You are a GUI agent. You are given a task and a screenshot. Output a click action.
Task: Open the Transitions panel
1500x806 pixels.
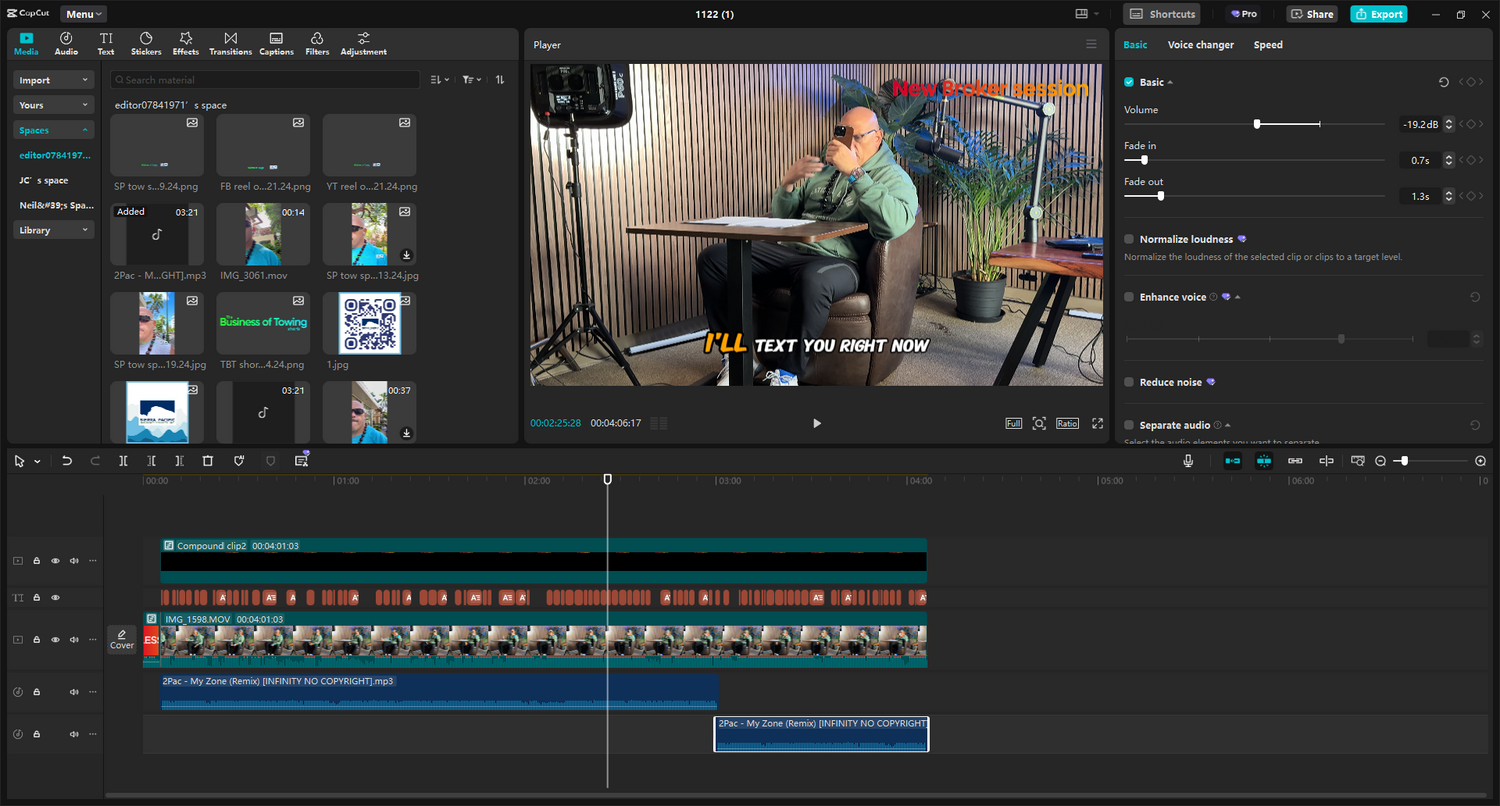pyautogui.click(x=231, y=44)
